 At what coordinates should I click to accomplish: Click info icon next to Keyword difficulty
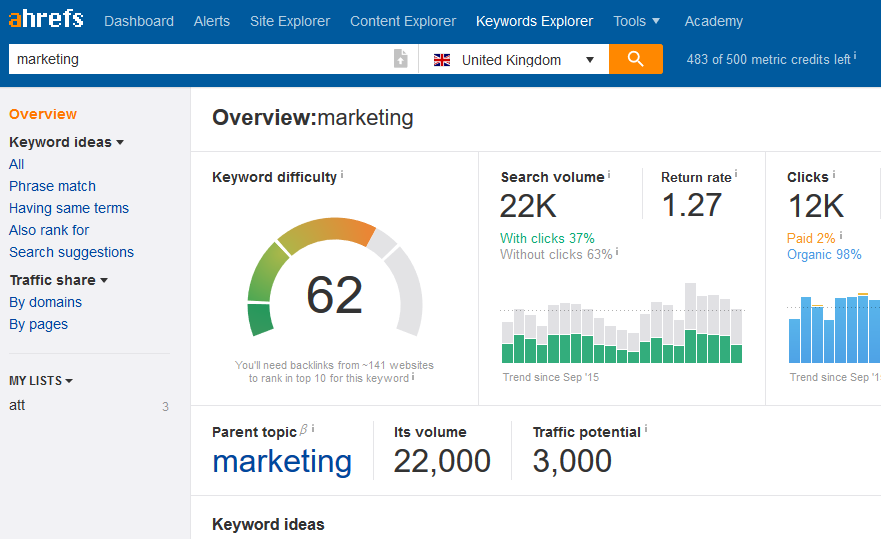click(342, 175)
